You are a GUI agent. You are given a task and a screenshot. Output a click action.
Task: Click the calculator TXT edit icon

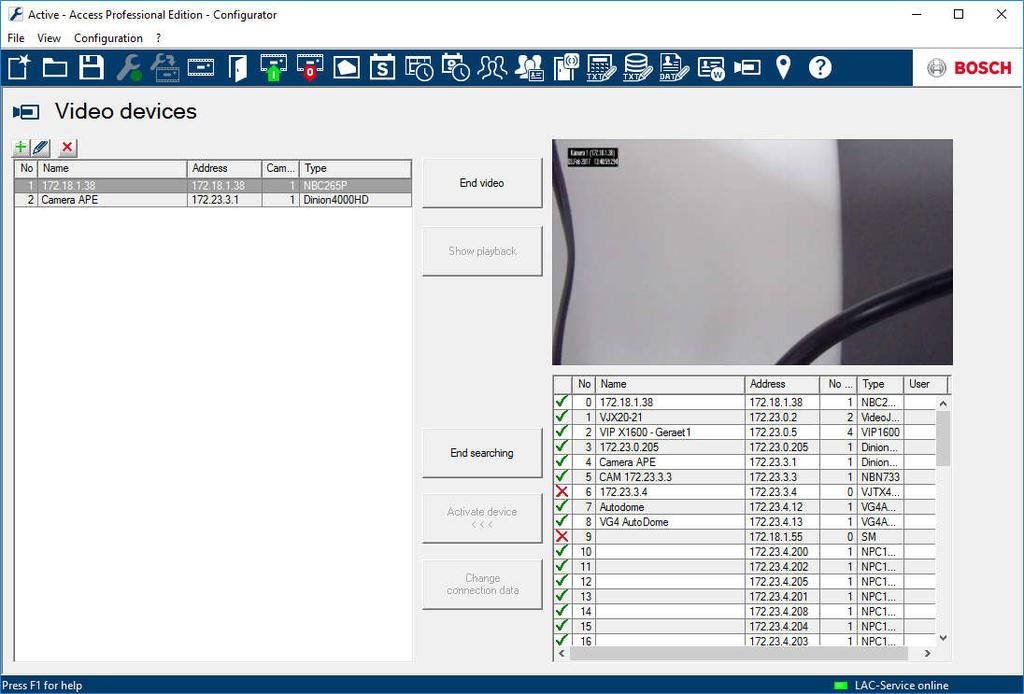click(601, 67)
